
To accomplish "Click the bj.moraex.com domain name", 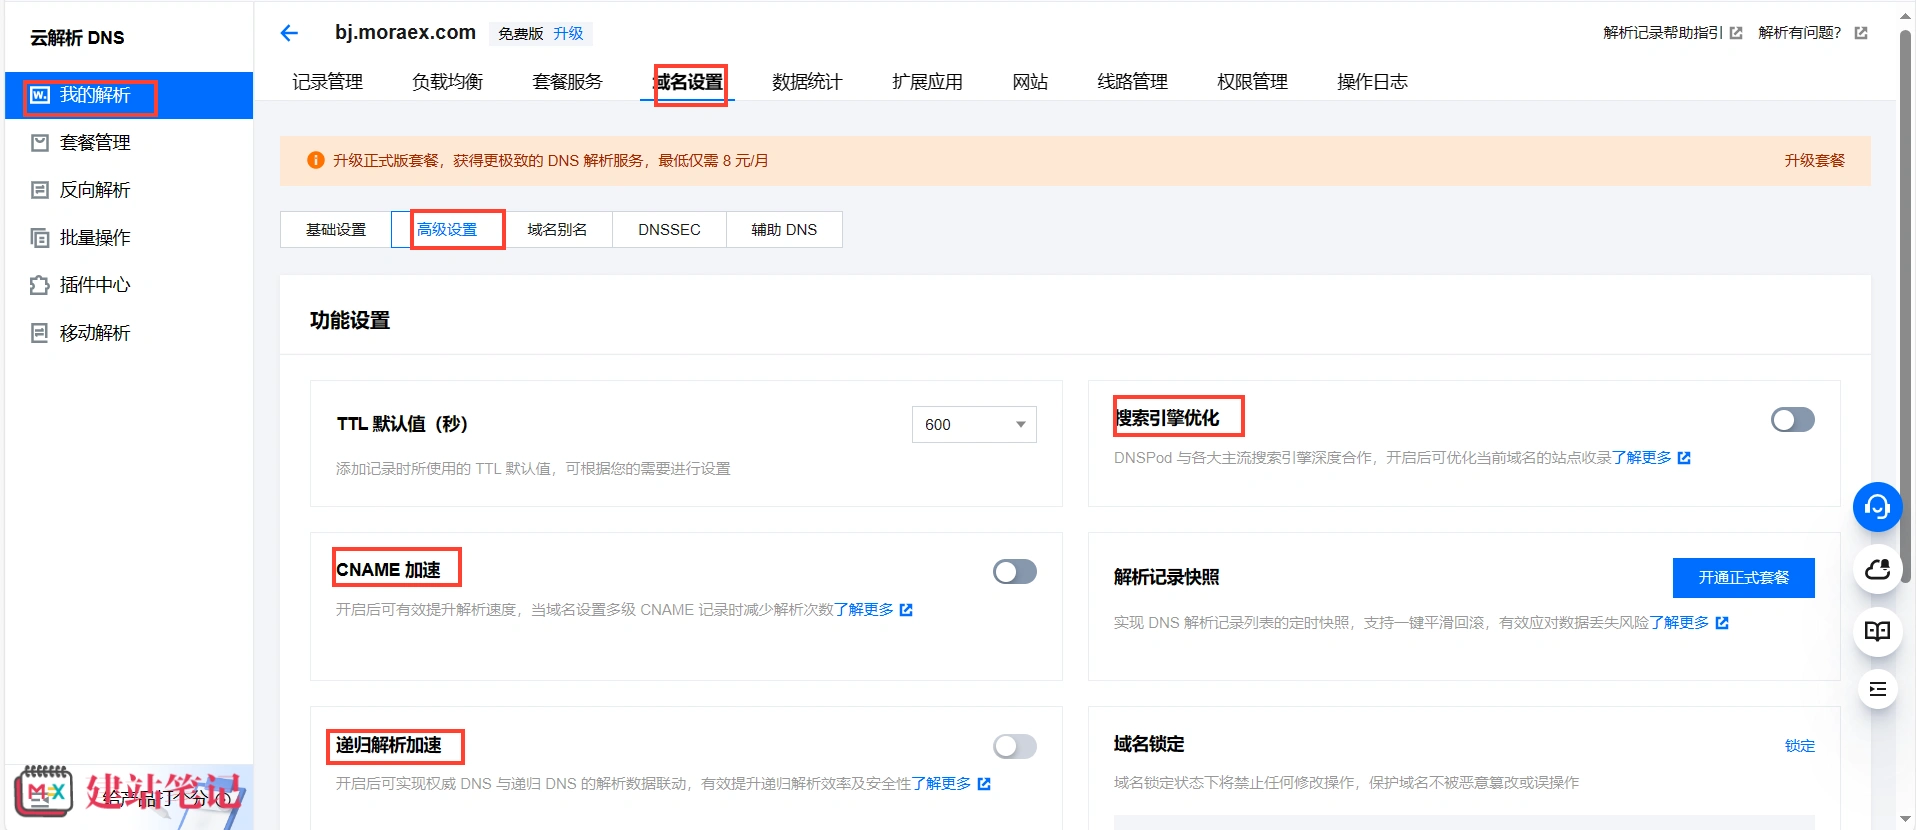I will tap(405, 32).
